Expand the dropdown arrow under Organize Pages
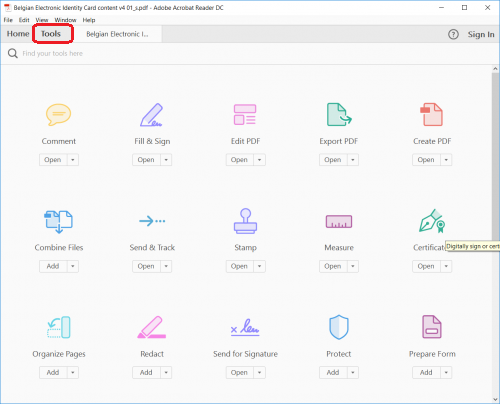The image size is (500, 404). pos(73,372)
